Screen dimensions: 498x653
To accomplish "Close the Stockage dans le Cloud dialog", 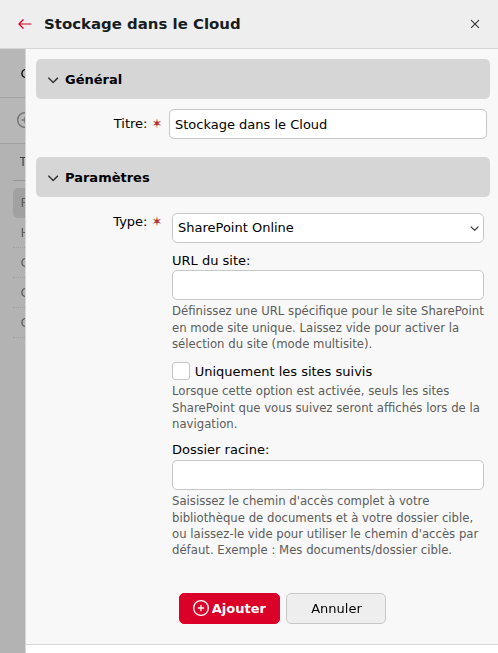I will (x=475, y=24).
